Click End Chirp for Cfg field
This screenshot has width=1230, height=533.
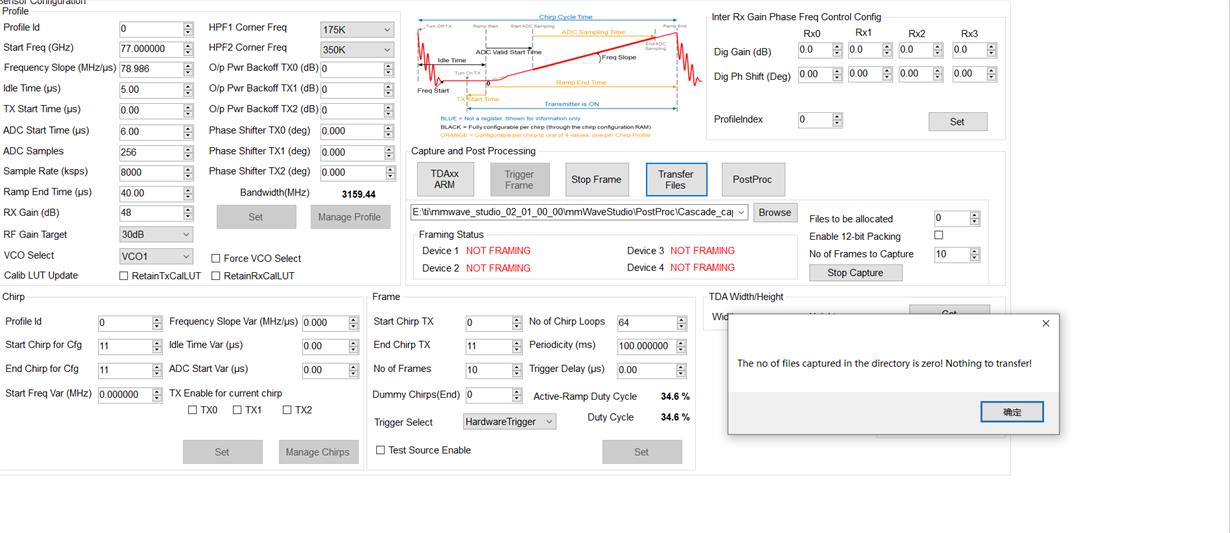point(124,370)
